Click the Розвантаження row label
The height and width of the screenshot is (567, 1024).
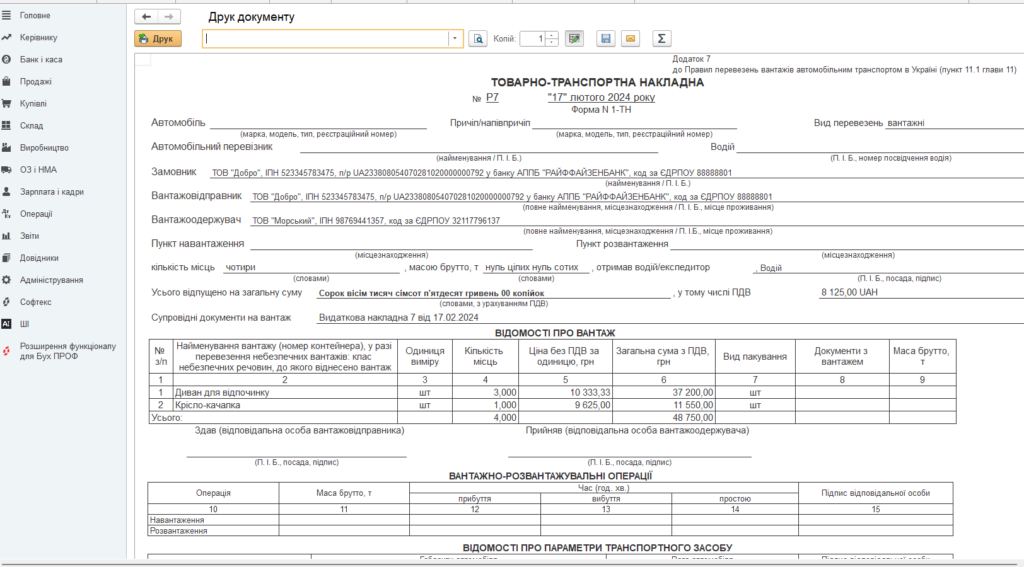click(178, 531)
